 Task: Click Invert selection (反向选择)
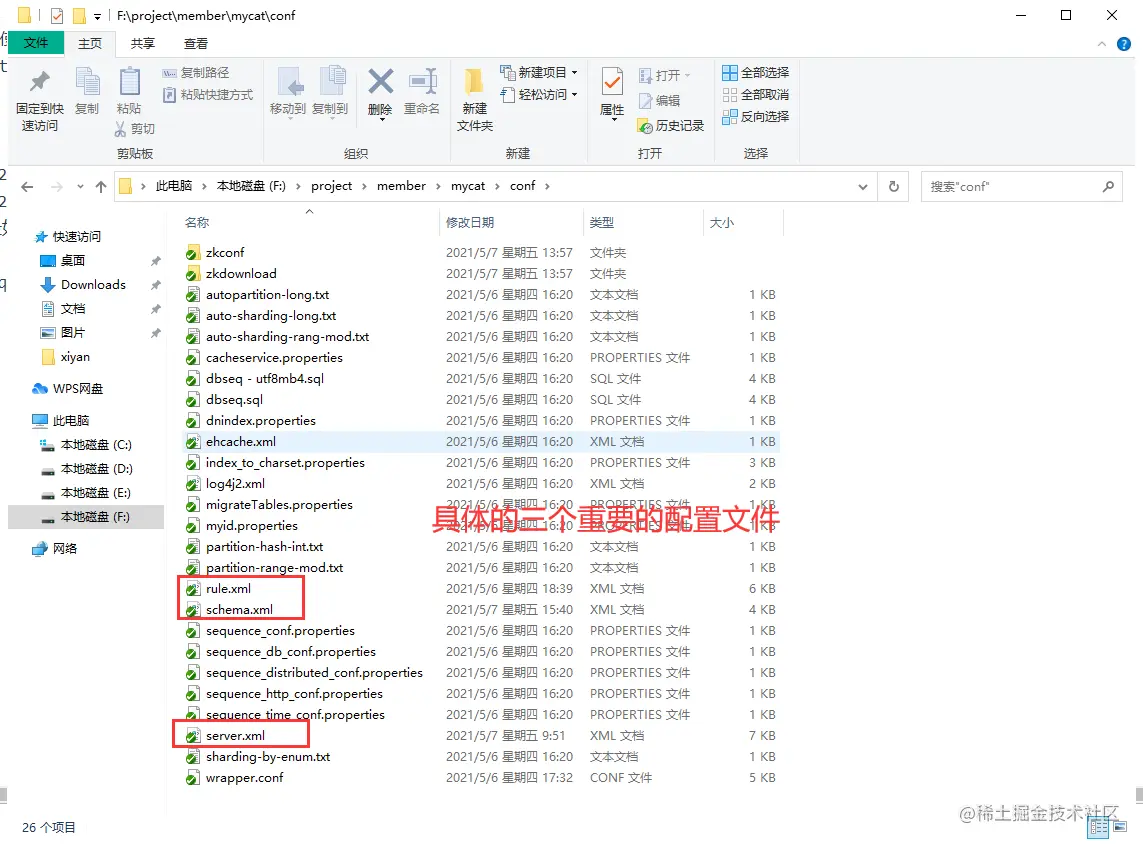[755, 117]
